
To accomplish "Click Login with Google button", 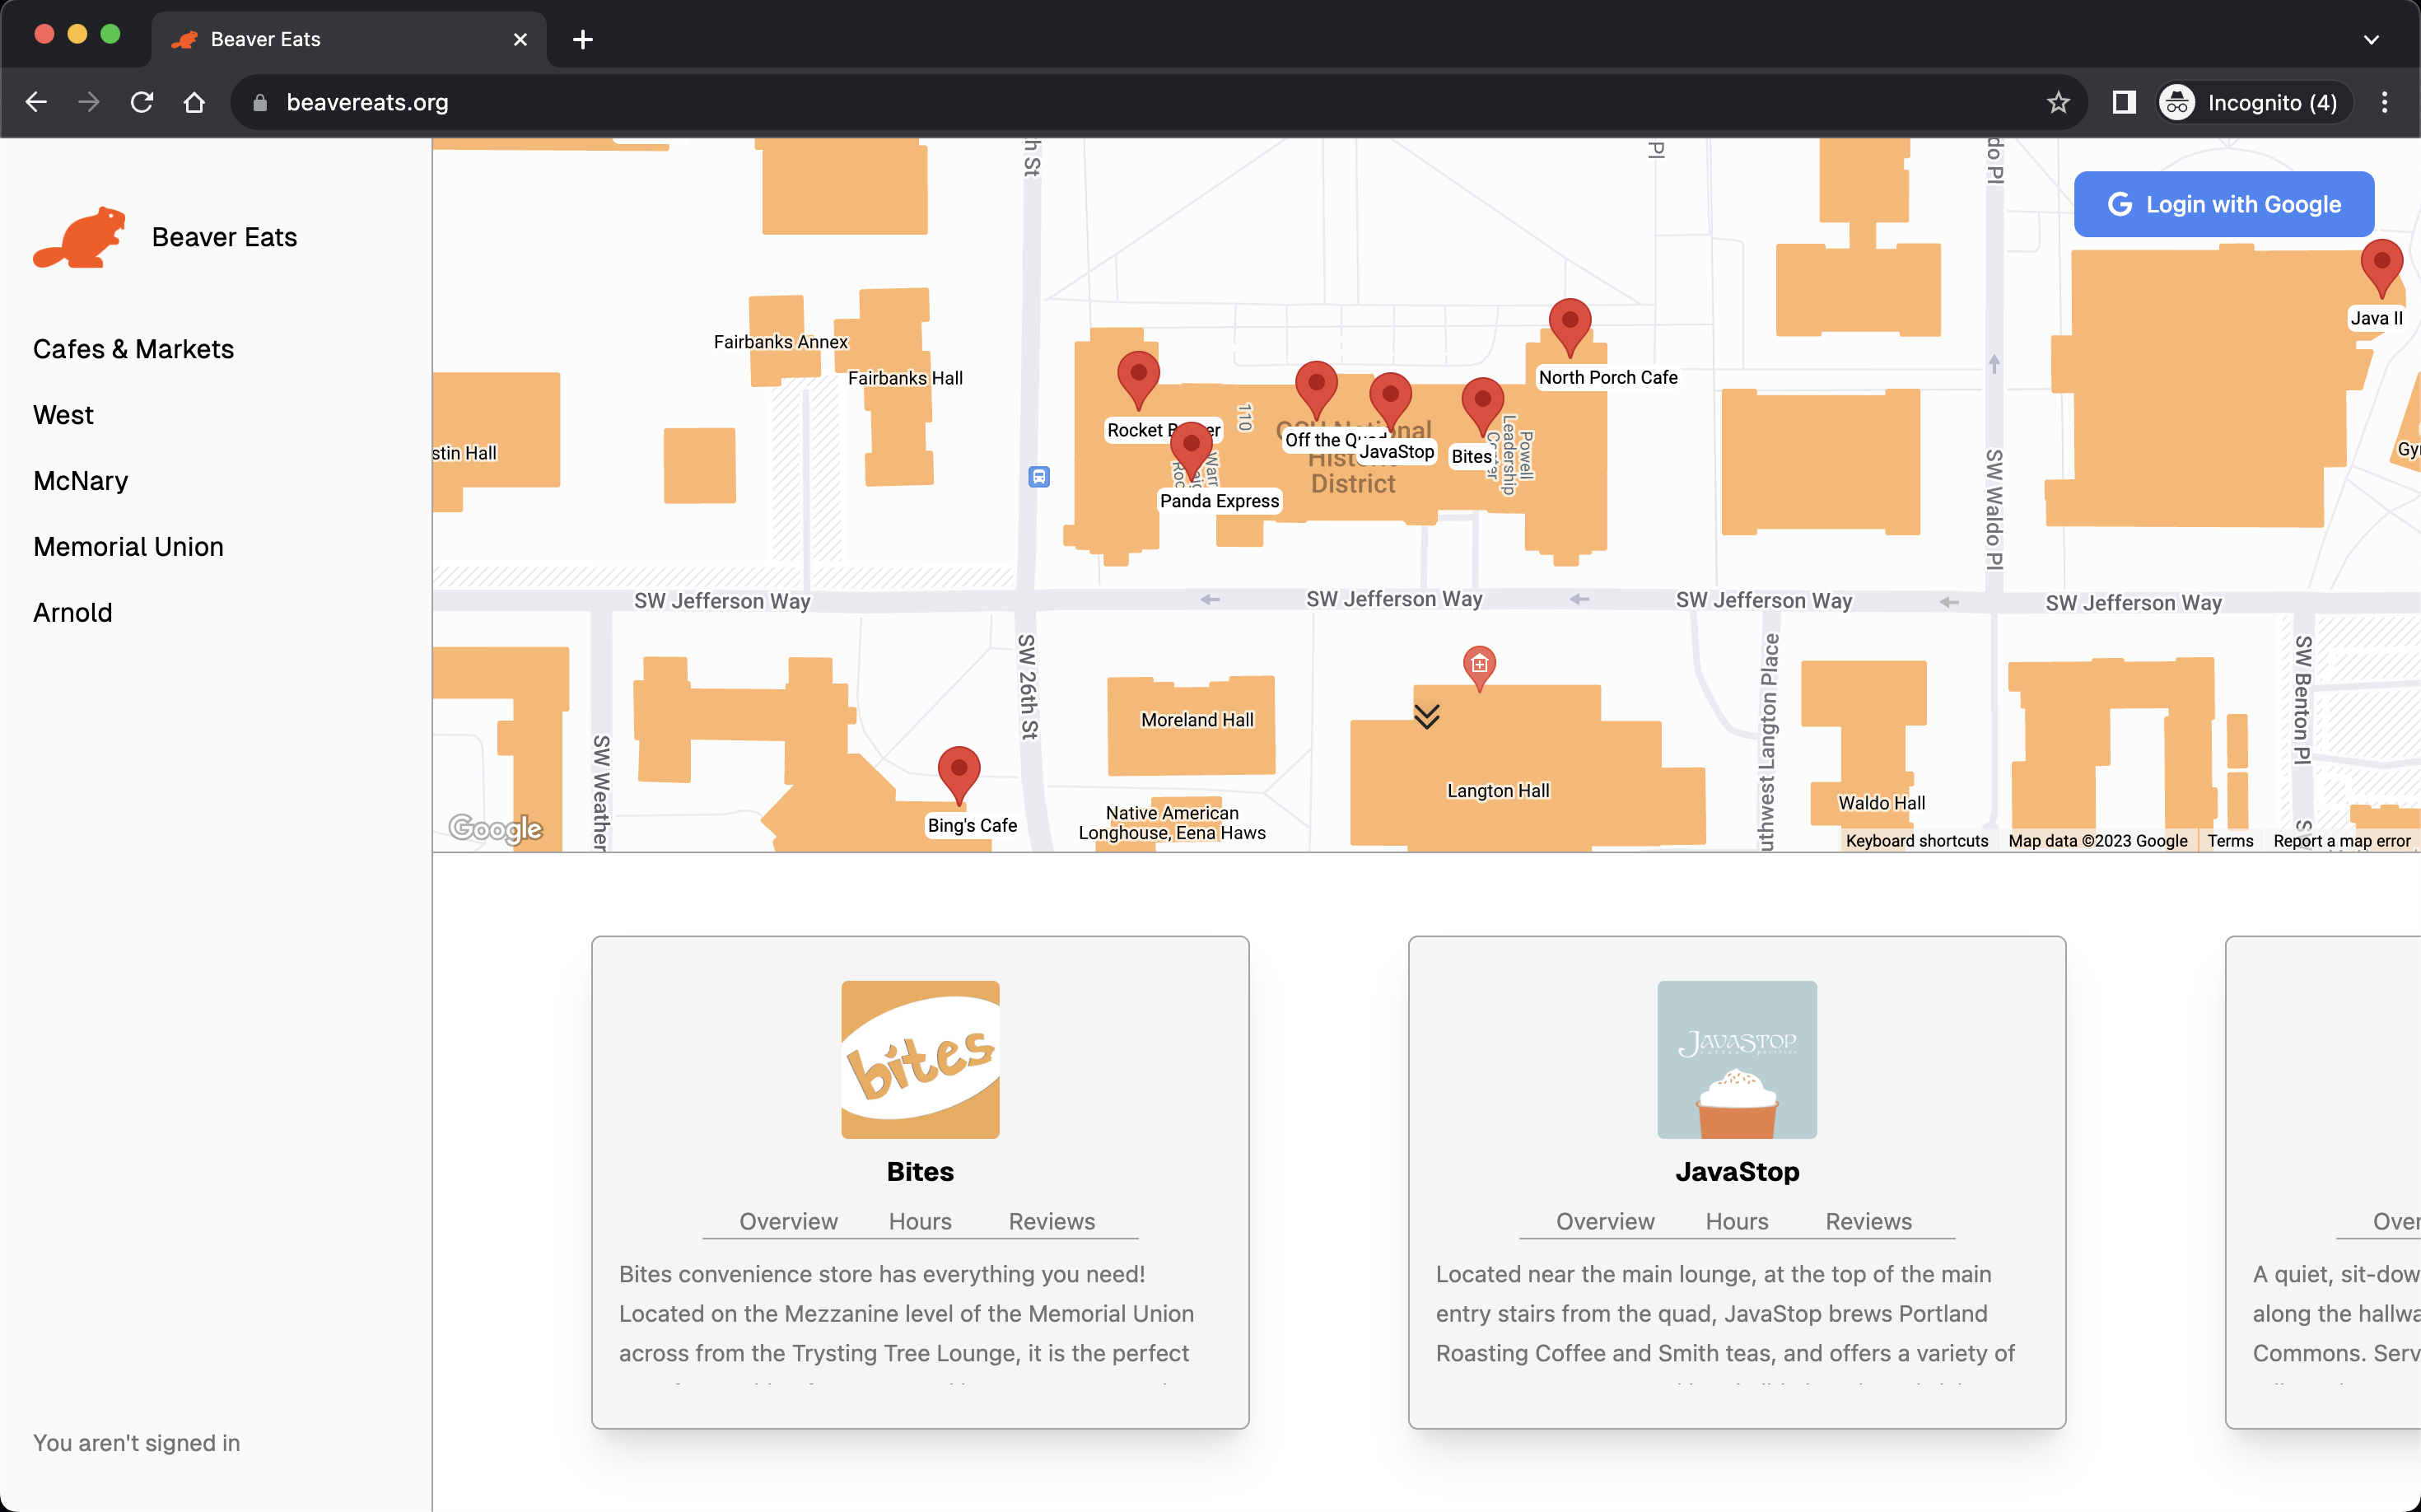I will (2223, 205).
